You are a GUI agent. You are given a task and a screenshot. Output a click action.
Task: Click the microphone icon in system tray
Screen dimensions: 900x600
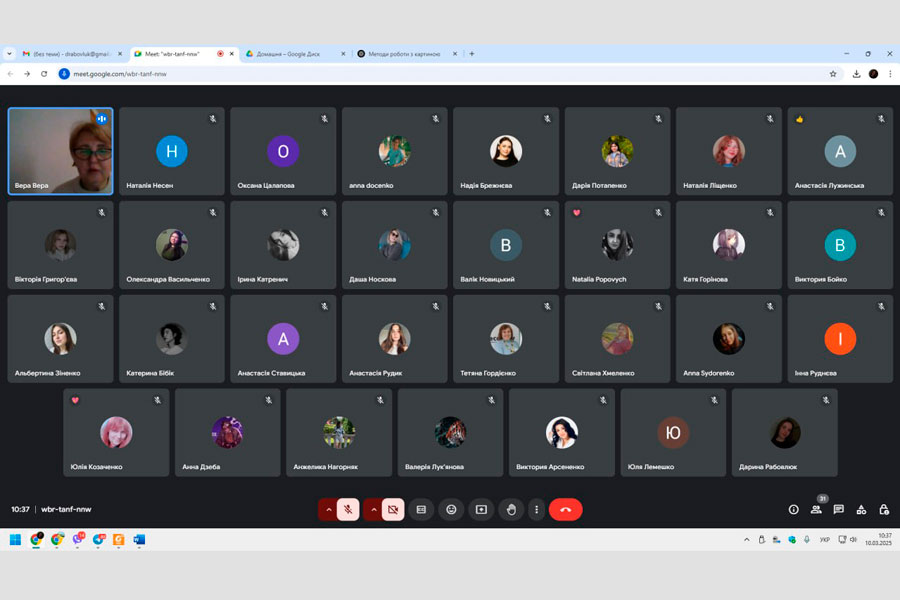pyautogui.click(x=807, y=539)
